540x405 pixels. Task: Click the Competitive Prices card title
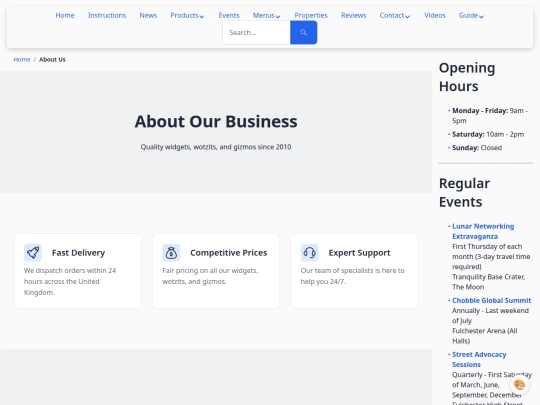click(x=229, y=253)
